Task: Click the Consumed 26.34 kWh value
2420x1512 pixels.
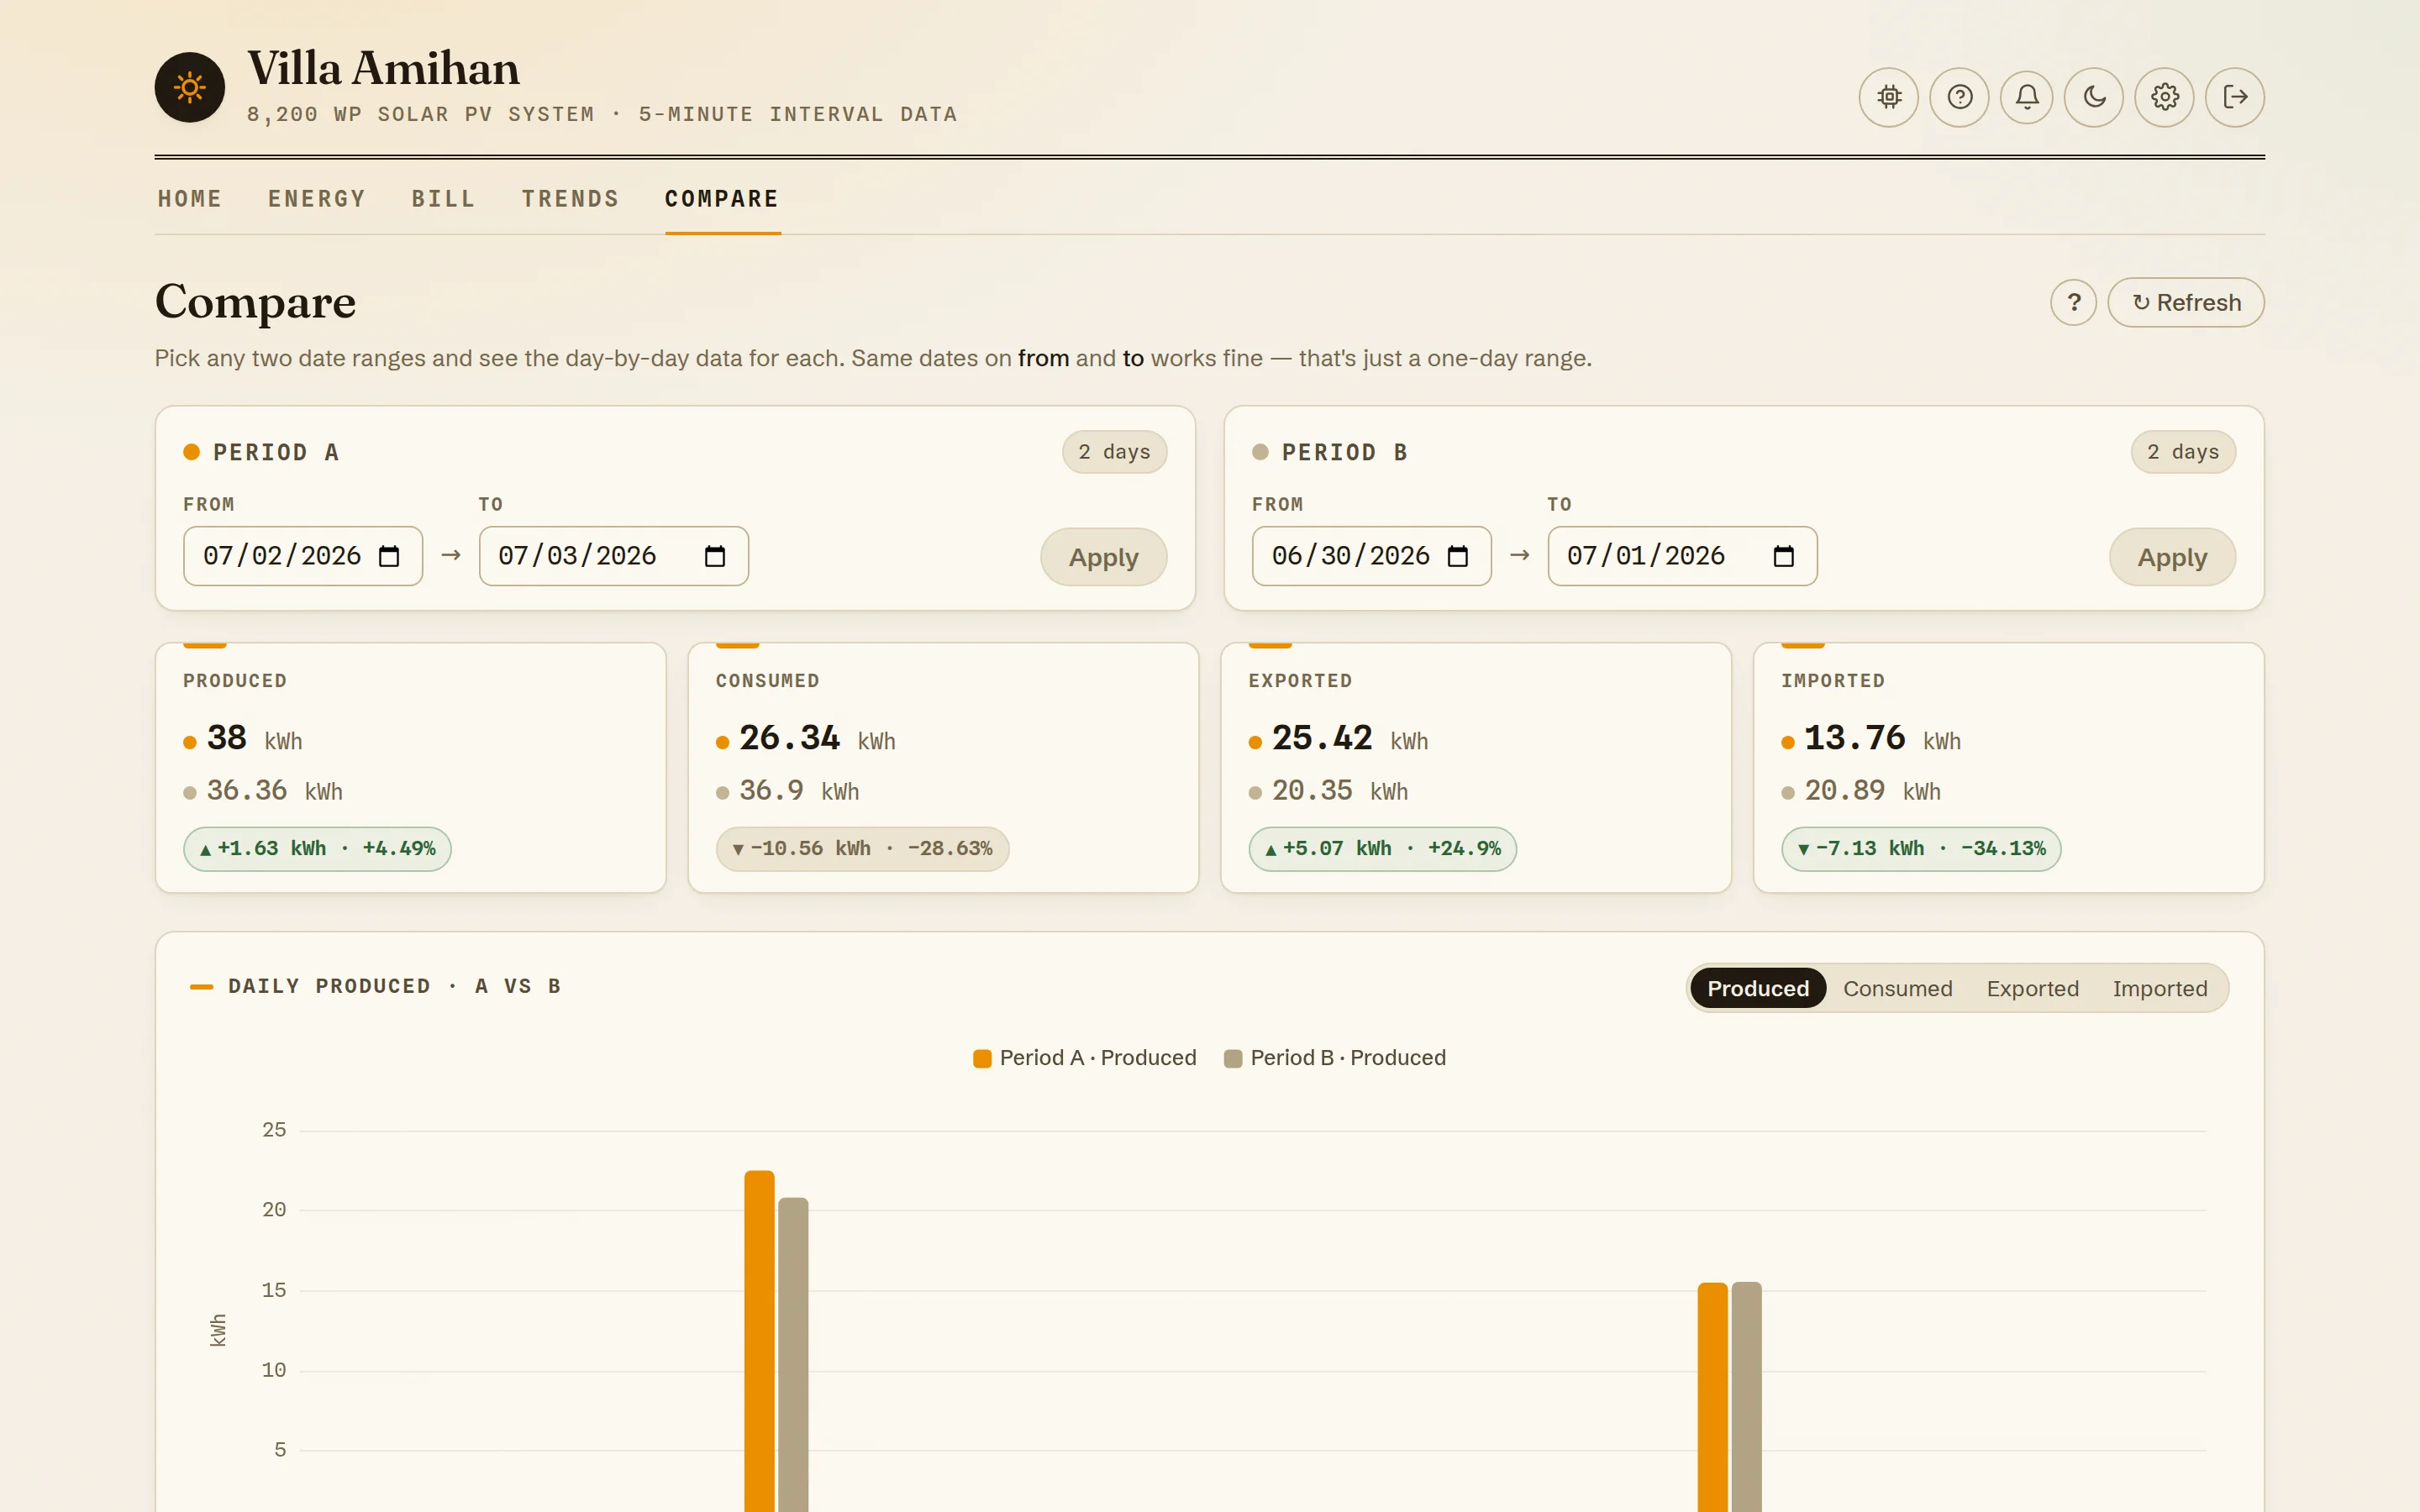Action: point(817,739)
